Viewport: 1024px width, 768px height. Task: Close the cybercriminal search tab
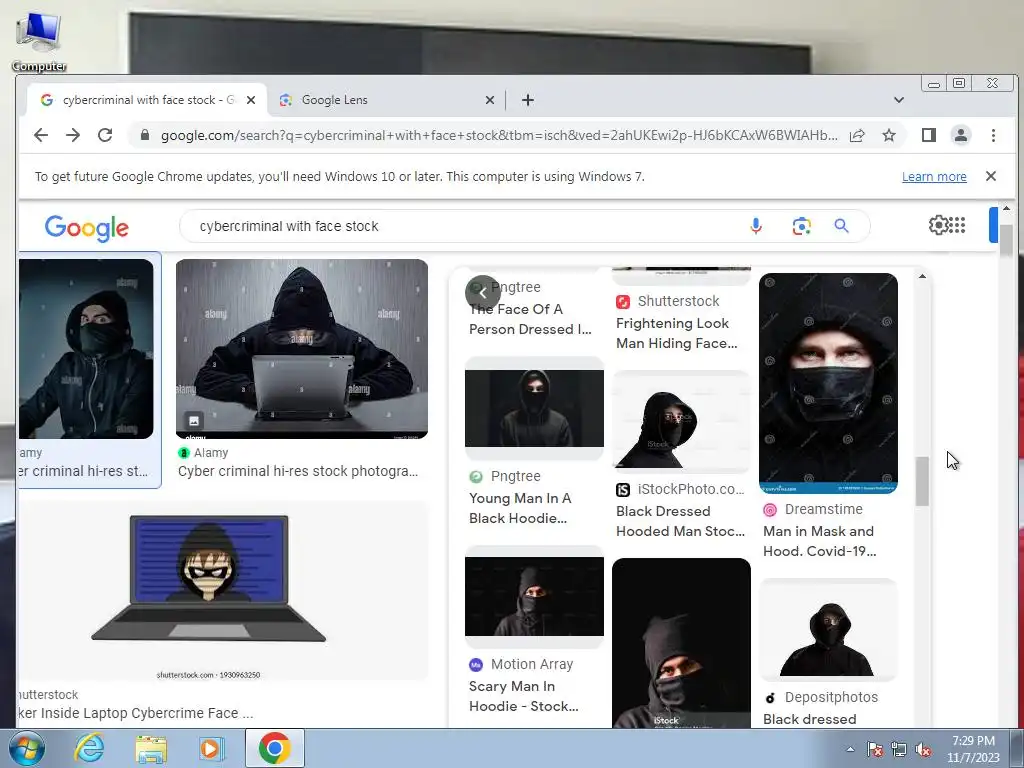[x=251, y=100]
